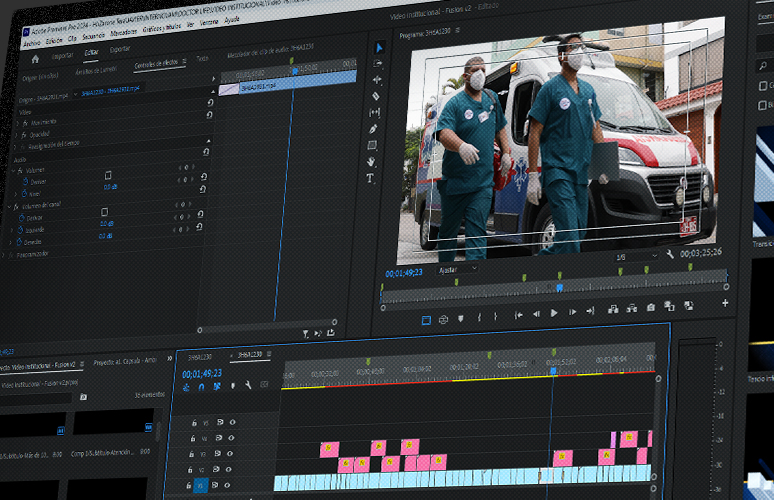Select the Track Select Forward tool
The image size is (774, 500).
point(378,64)
